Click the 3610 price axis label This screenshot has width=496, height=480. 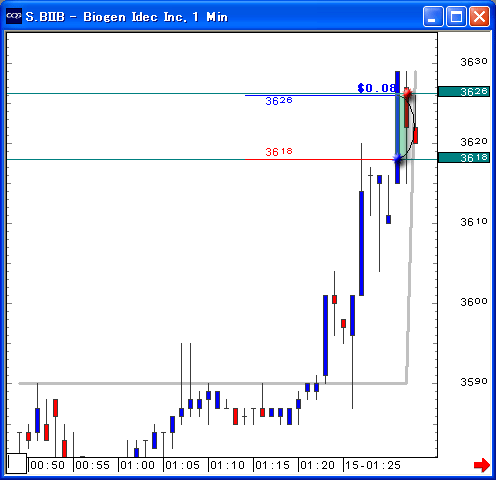474,222
